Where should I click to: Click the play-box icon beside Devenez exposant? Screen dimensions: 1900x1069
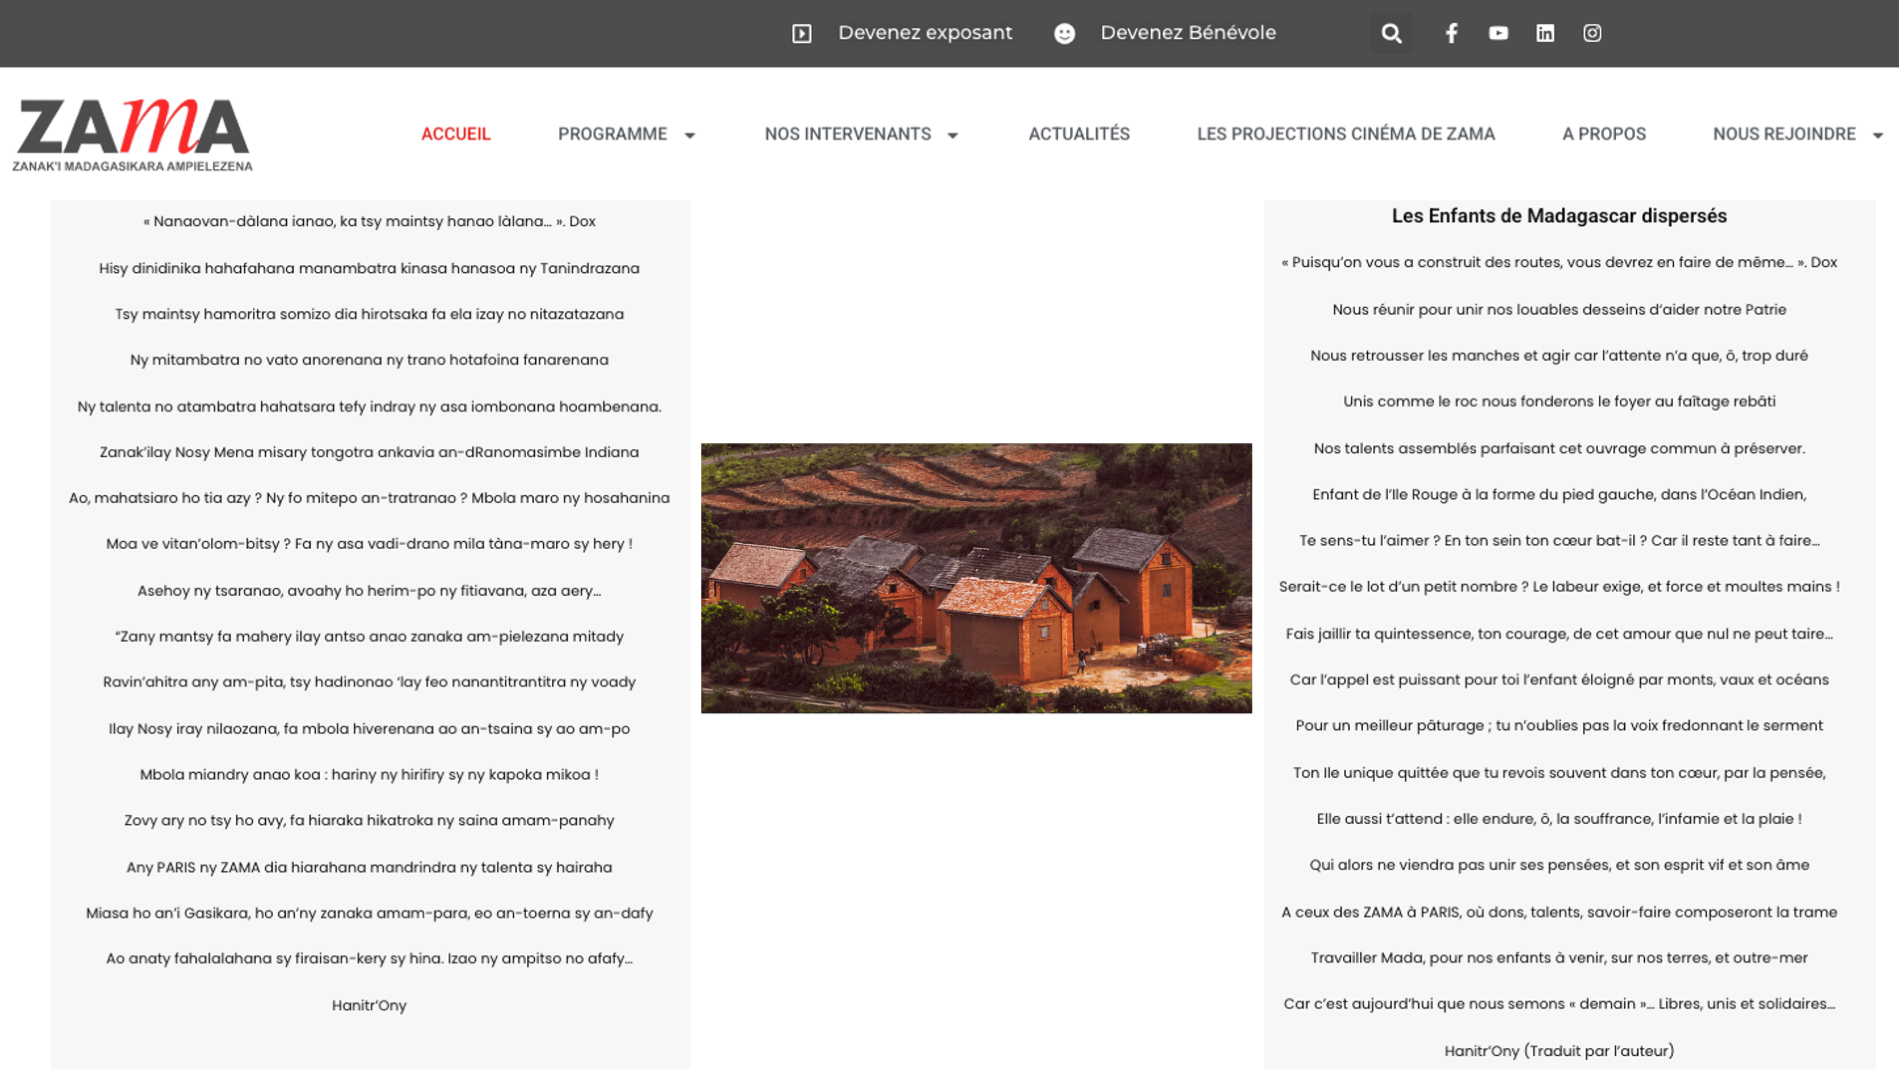(802, 33)
